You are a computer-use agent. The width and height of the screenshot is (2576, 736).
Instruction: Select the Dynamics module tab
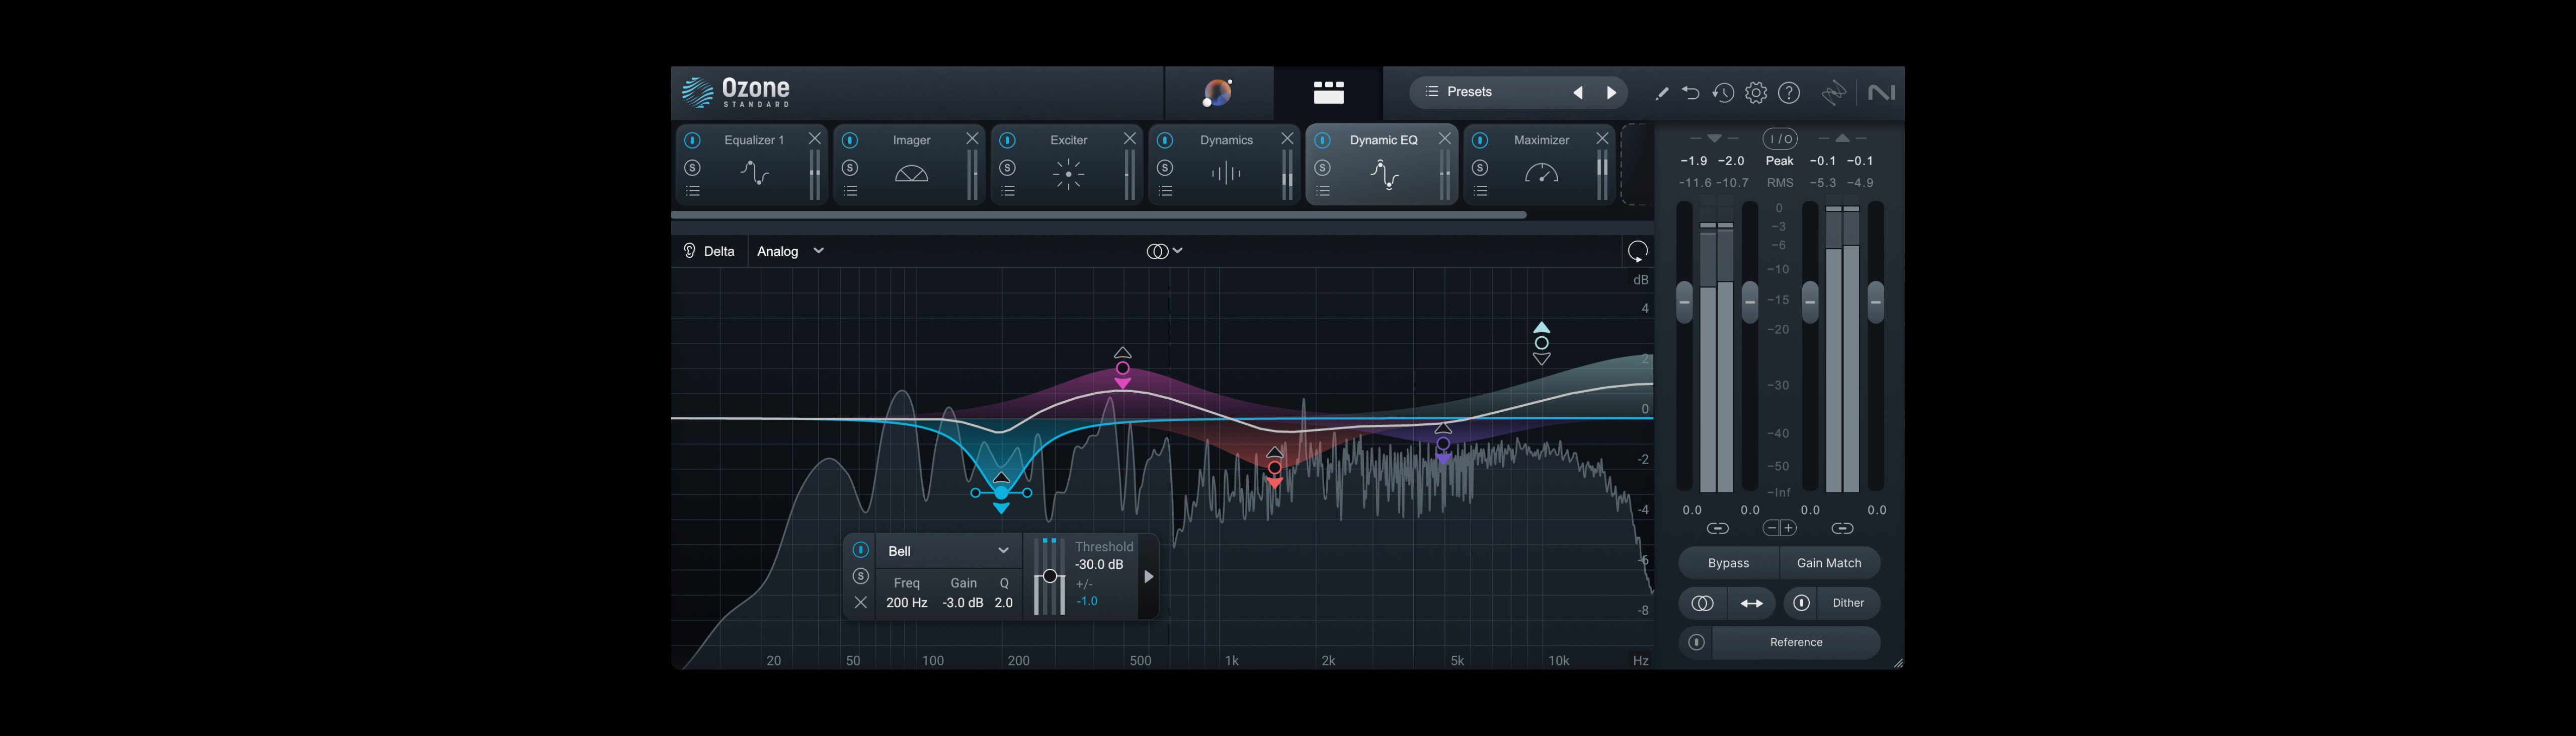click(x=1224, y=166)
